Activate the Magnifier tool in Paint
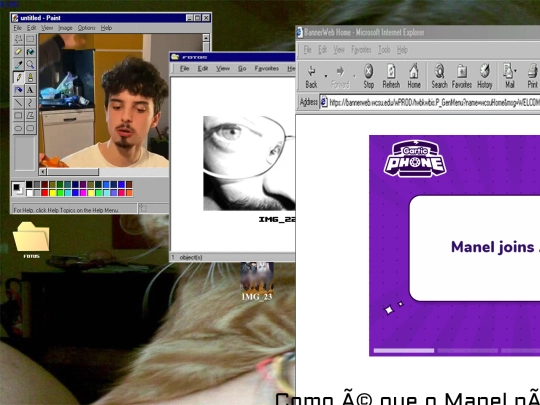Screen dimensions: 540x405 coord(30,65)
